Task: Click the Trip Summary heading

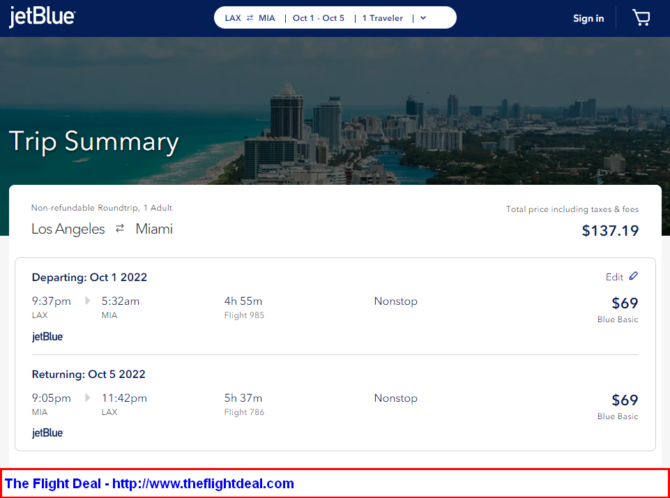Action: (94, 141)
